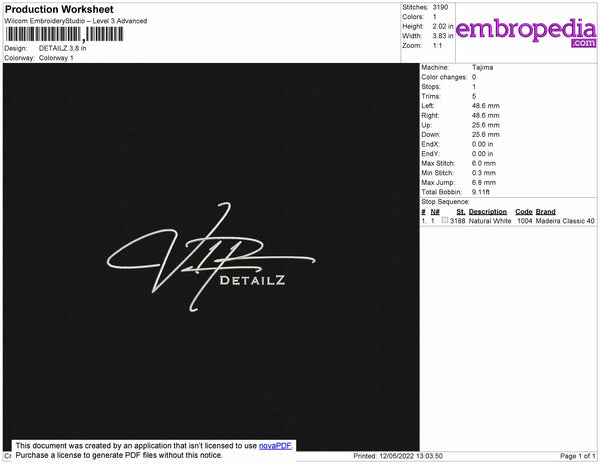Select the Width value 3.83 in
This screenshot has width=600, height=464.
[443, 36]
